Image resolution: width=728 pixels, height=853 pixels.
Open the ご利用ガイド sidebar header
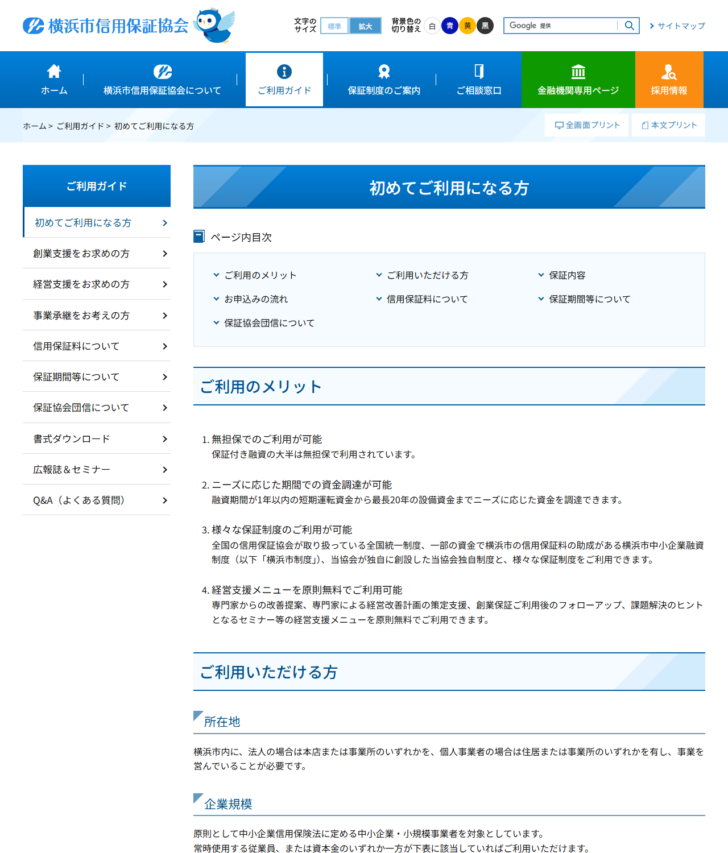(97, 186)
